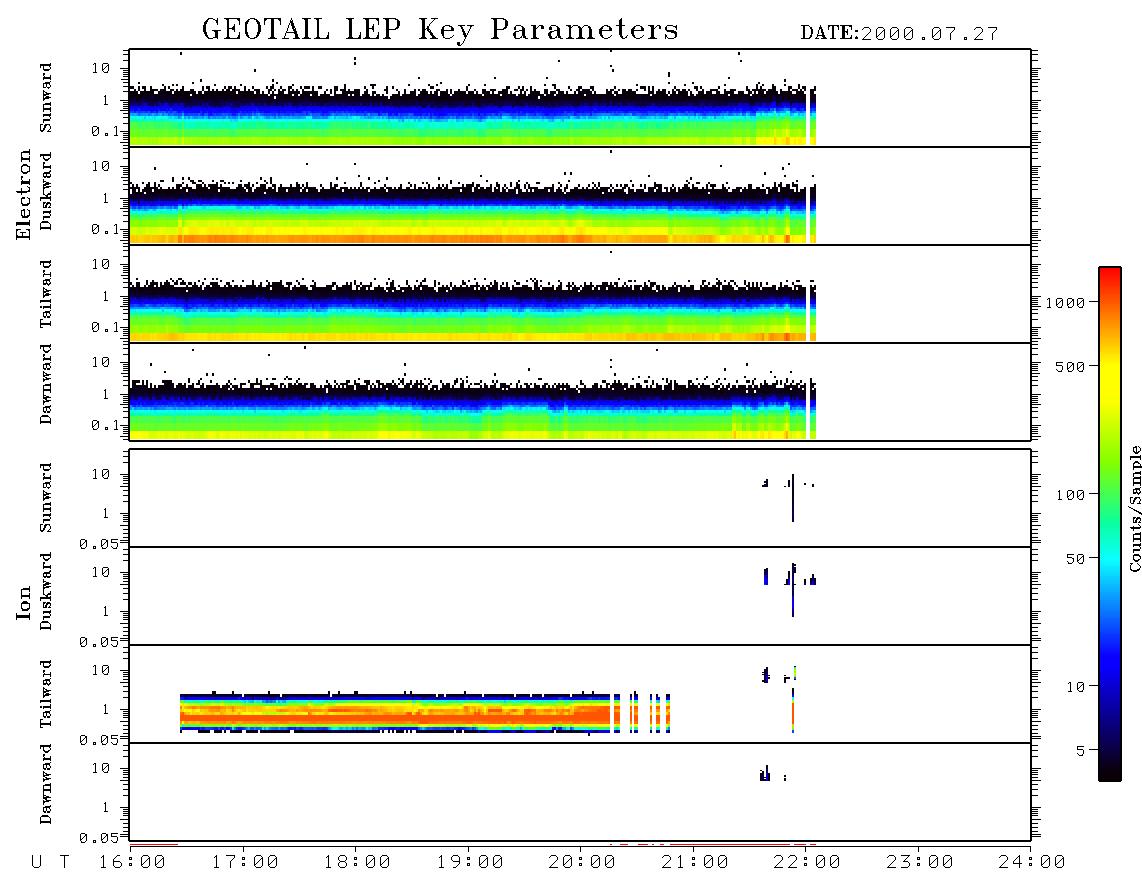Click the 0.05 tick of the Ion Dawnward panel

pyautogui.click(x=98, y=838)
